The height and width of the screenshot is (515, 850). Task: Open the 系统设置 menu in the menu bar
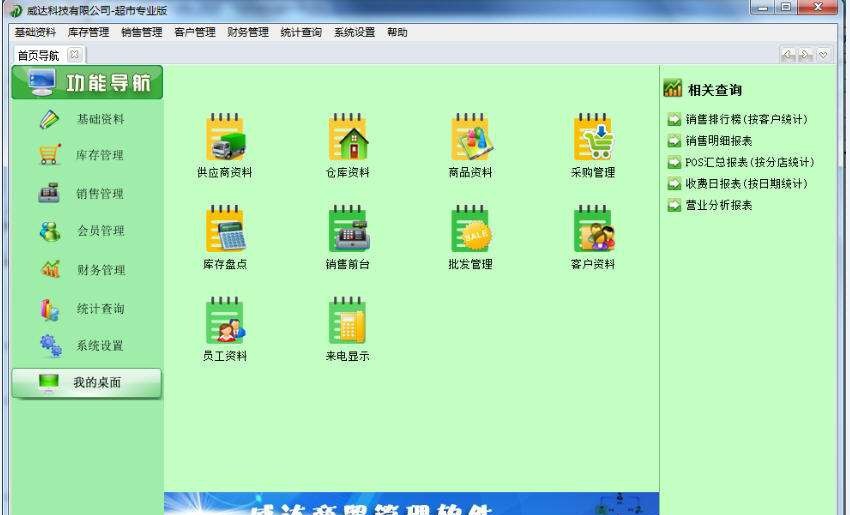click(355, 33)
